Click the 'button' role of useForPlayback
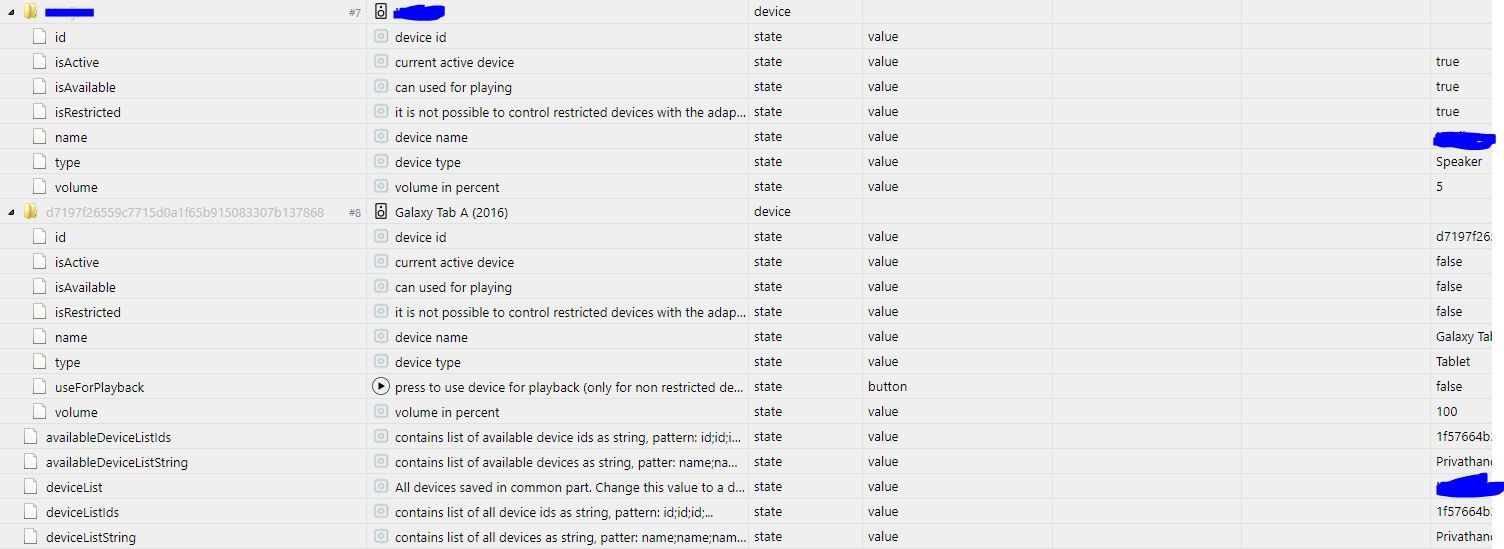This screenshot has height=549, width=1504. click(887, 387)
